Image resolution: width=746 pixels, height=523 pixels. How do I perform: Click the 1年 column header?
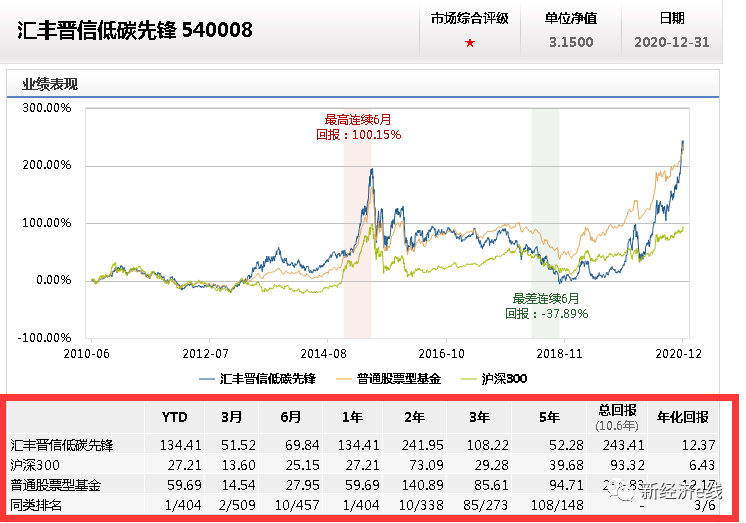pyautogui.click(x=353, y=417)
